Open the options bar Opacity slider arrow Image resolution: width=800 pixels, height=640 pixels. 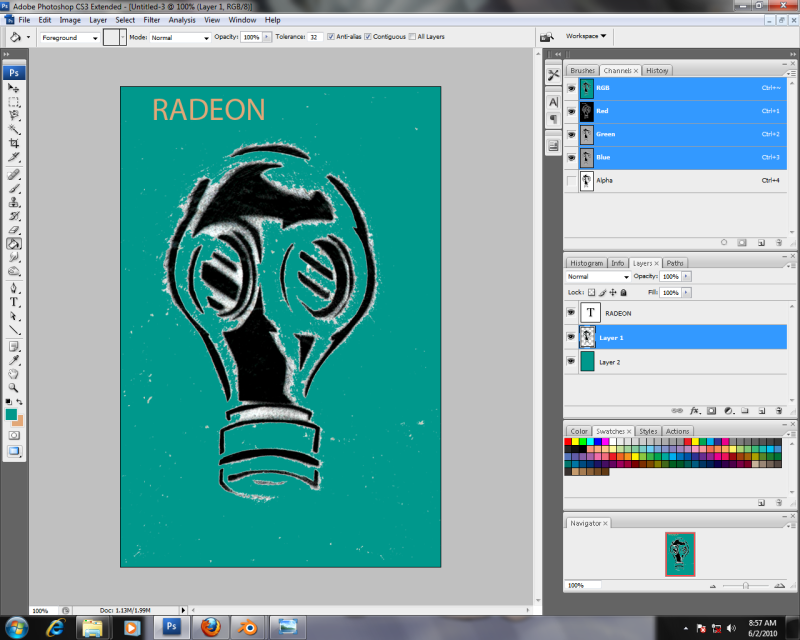tap(266, 37)
